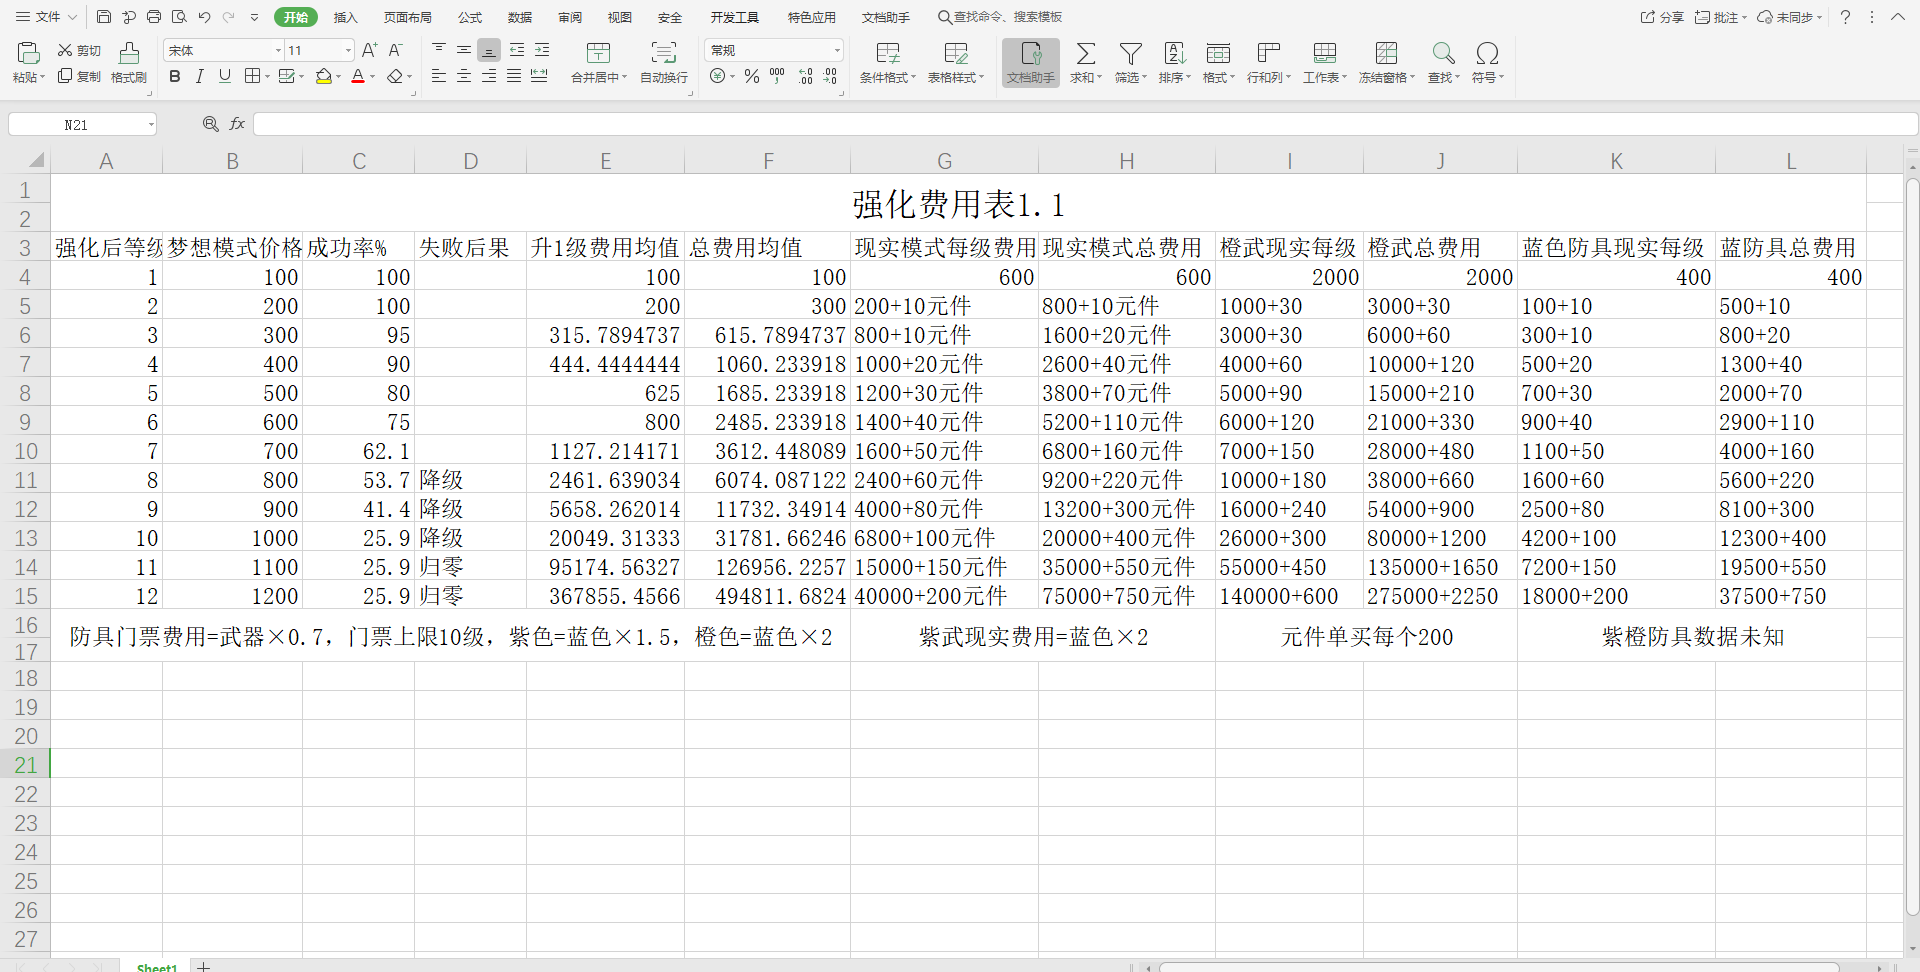1920x972 pixels.
Task: Switch to the 插入 (Insert) ribbon tab
Action: coord(345,17)
